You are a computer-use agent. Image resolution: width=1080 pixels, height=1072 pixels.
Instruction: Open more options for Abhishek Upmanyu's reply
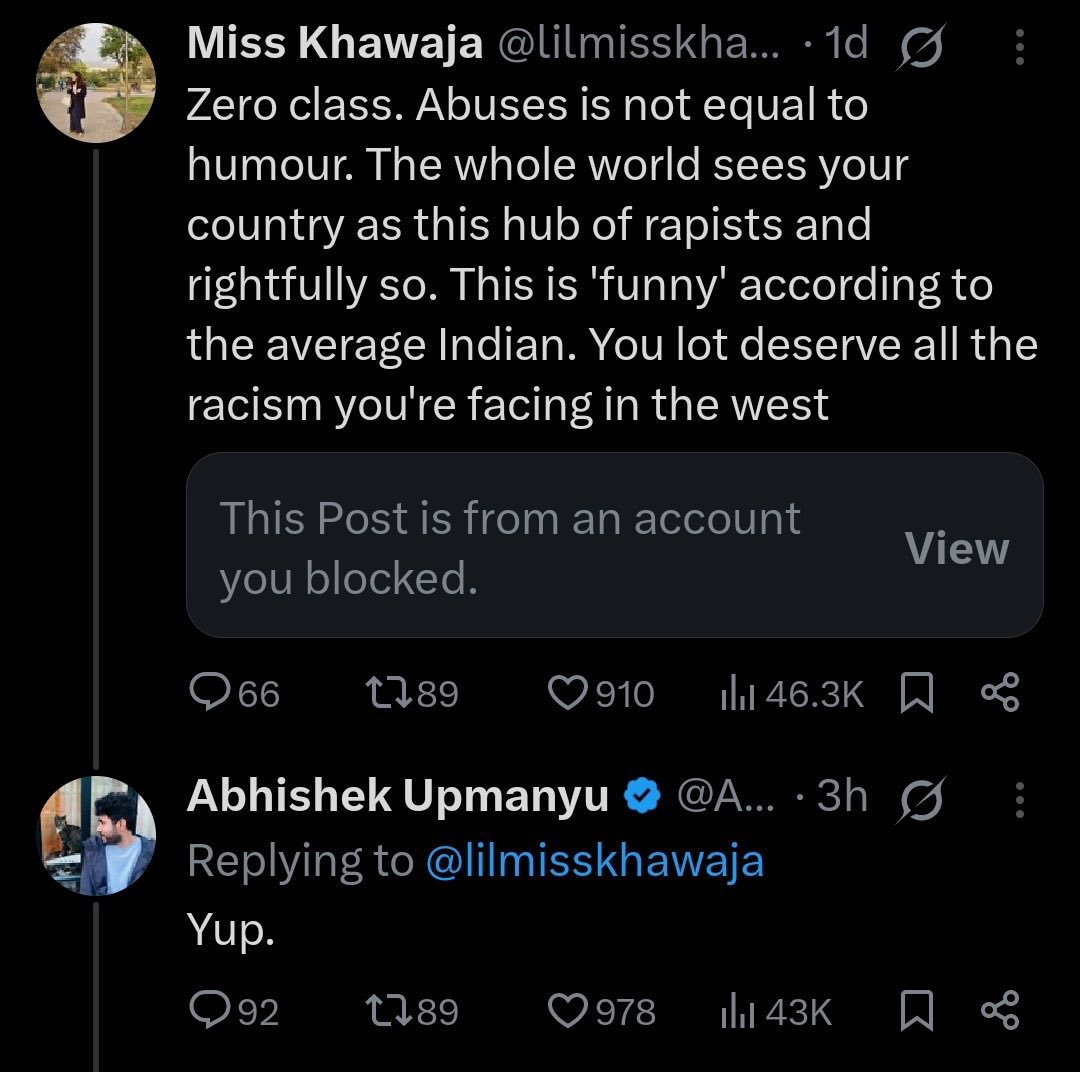coord(1019,798)
